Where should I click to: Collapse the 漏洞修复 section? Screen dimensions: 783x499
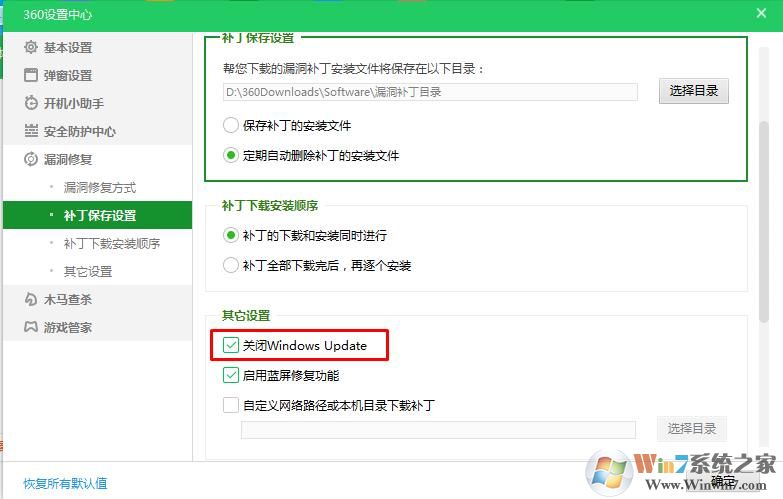(97, 159)
